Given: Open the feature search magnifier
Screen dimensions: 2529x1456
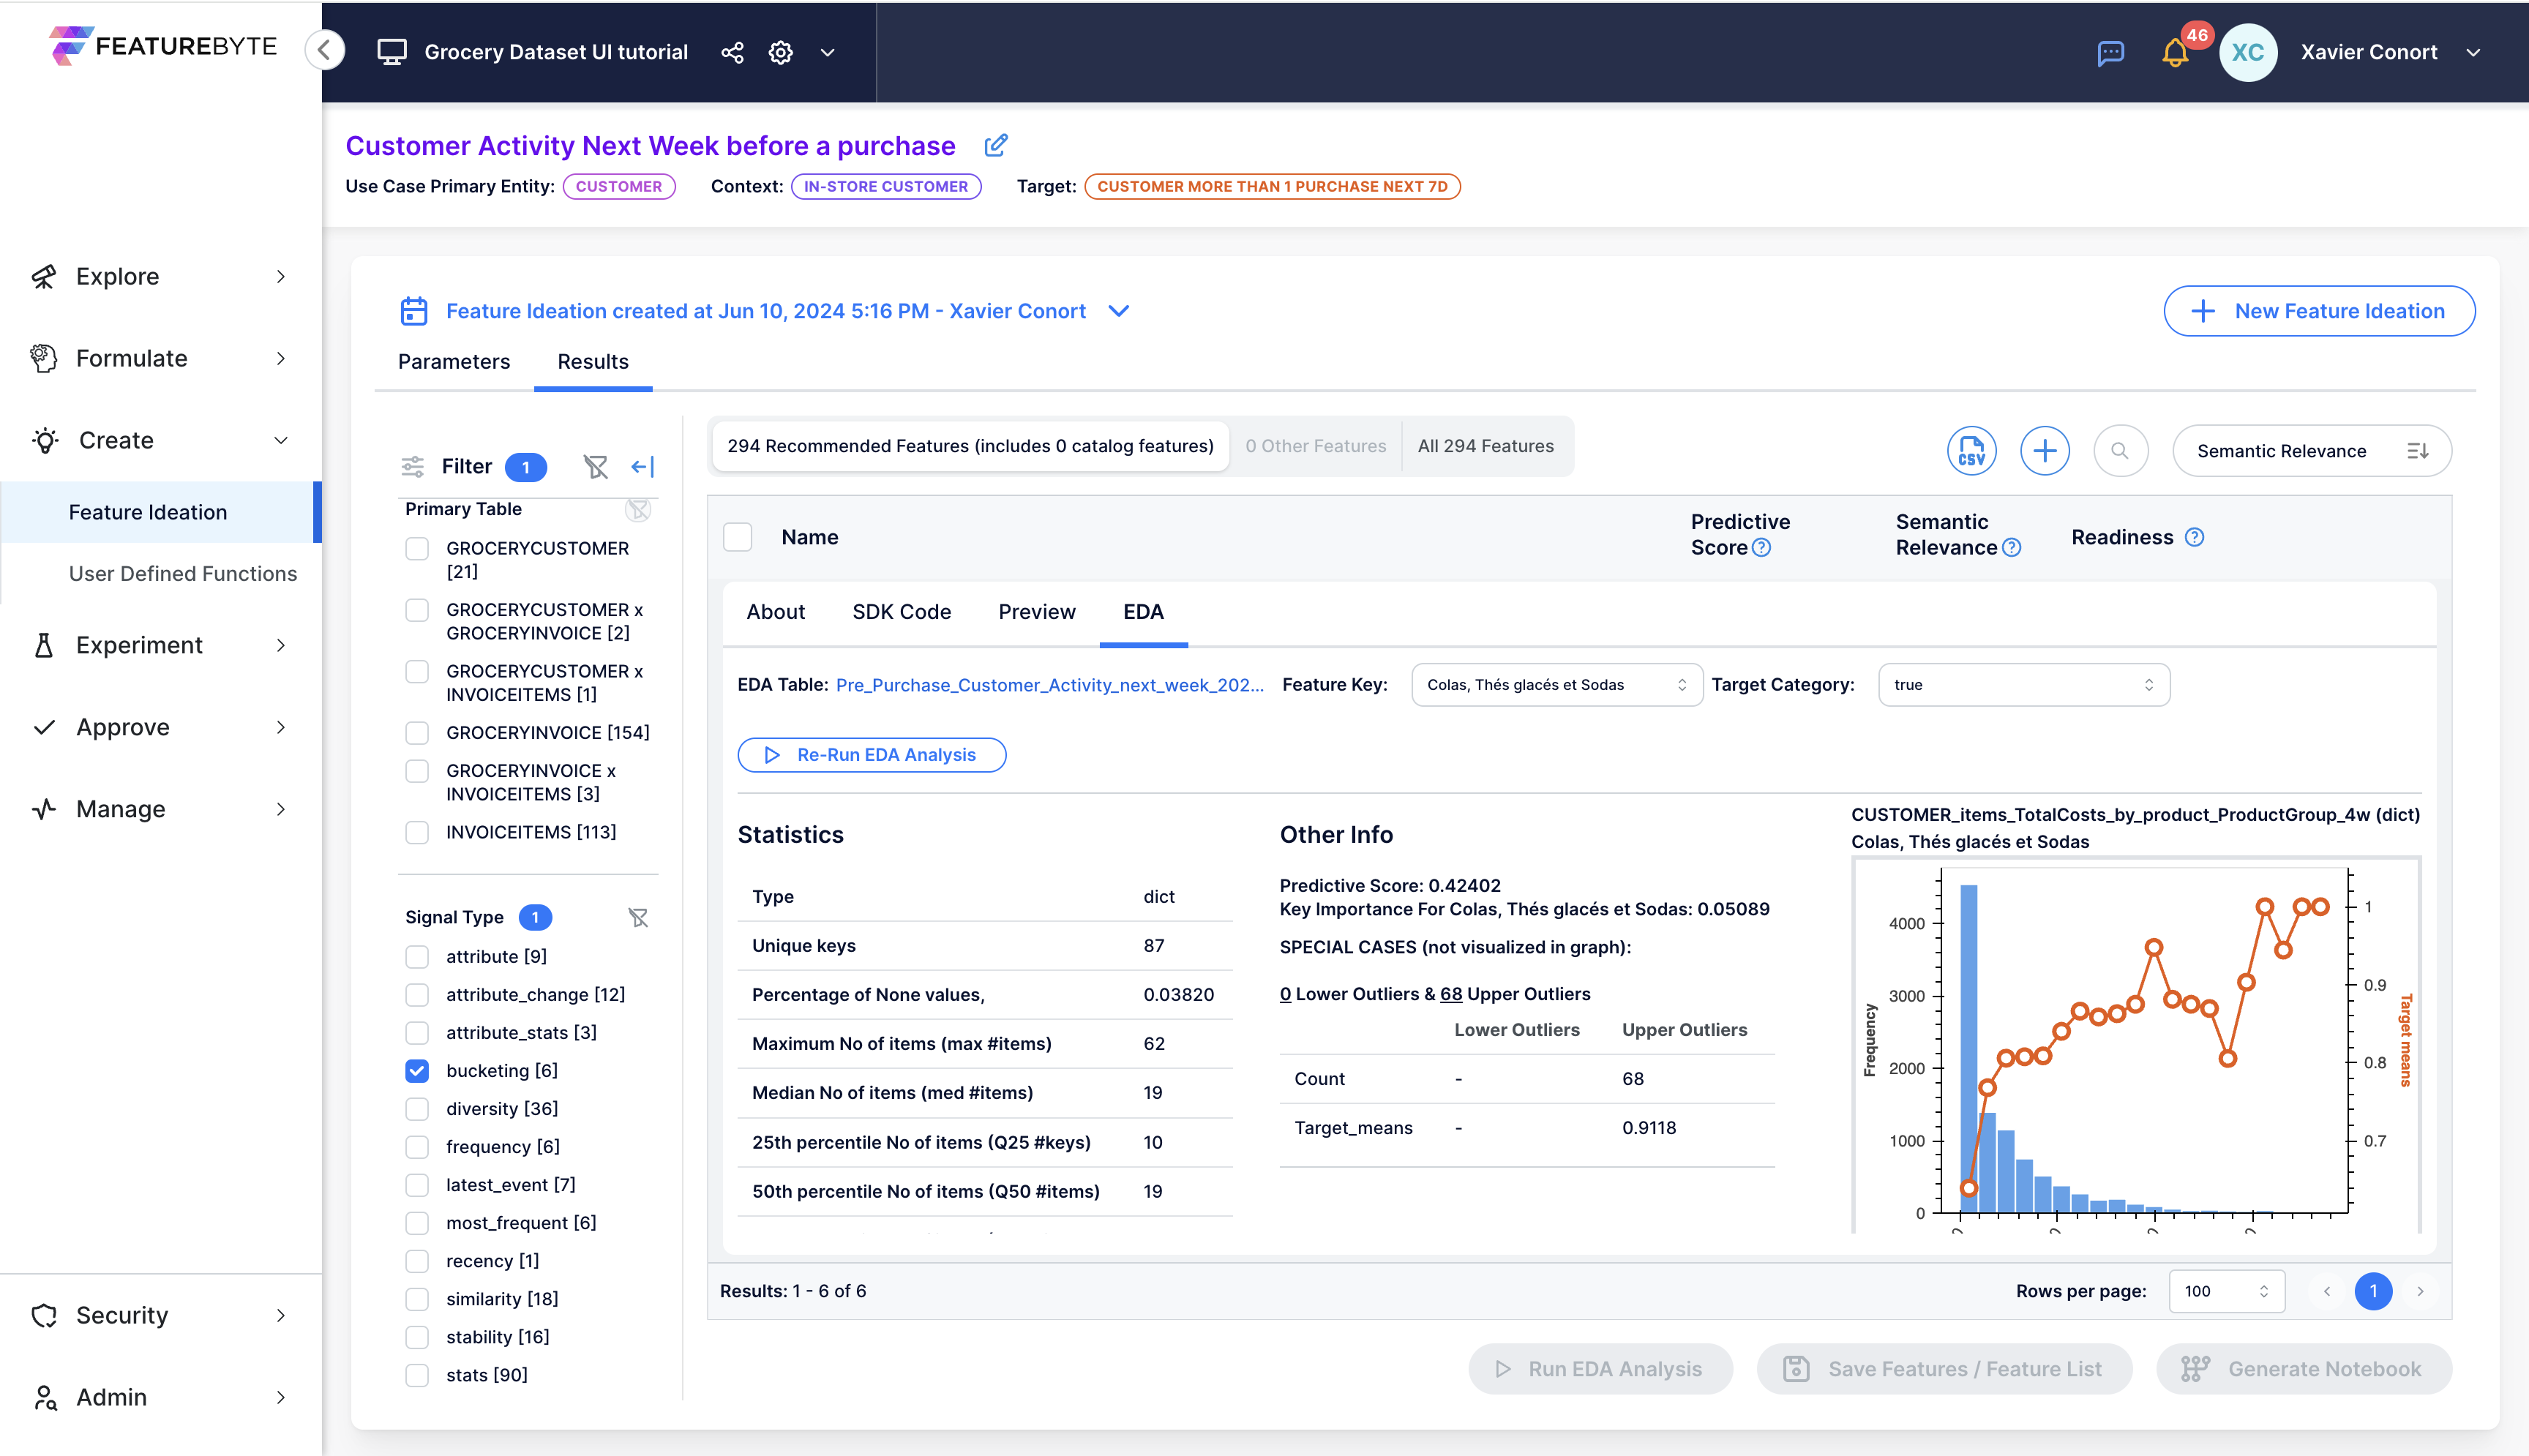Looking at the screenshot, I should pyautogui.click(x=2120, y=450).
